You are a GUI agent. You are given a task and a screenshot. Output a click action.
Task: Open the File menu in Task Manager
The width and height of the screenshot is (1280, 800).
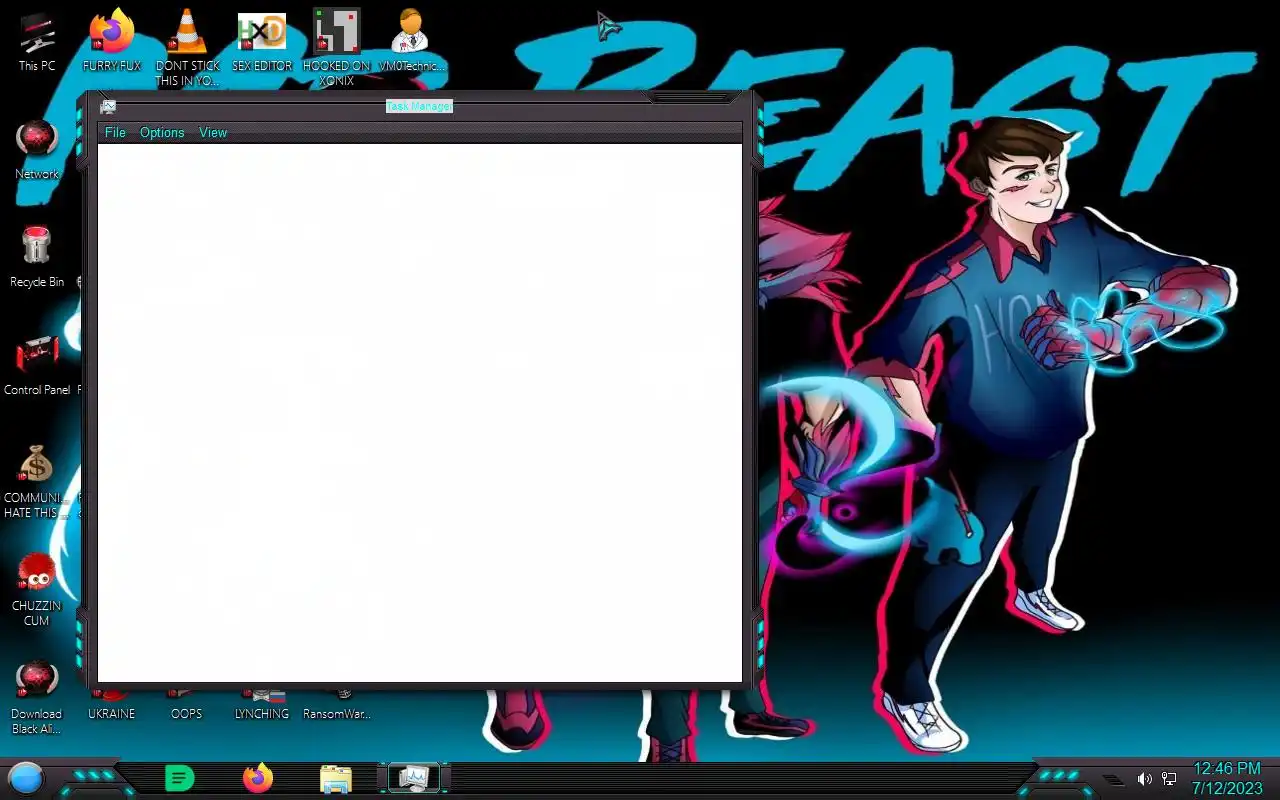[x=115, y=133]
